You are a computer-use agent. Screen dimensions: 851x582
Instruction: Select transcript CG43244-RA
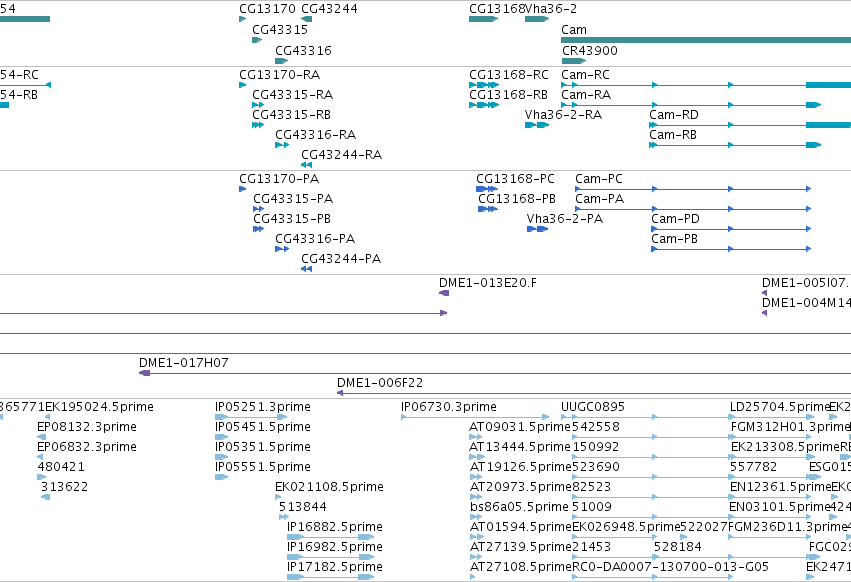point(341,155)
